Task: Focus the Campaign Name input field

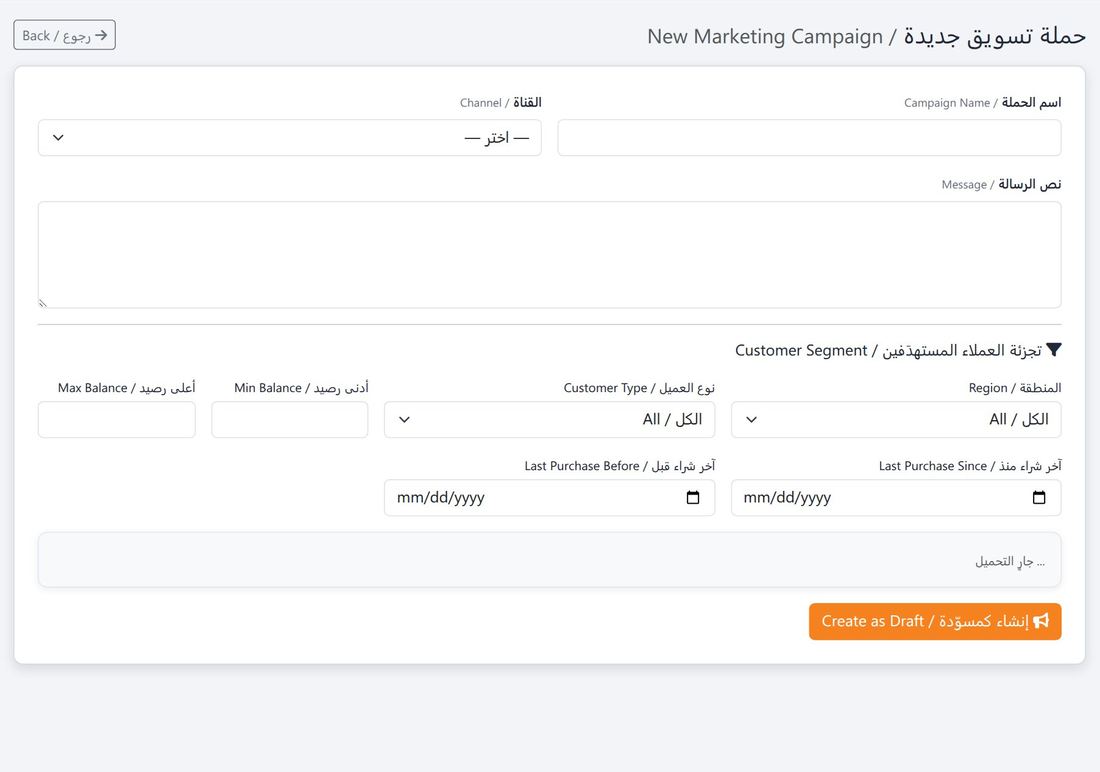Action: pos(809,138)
